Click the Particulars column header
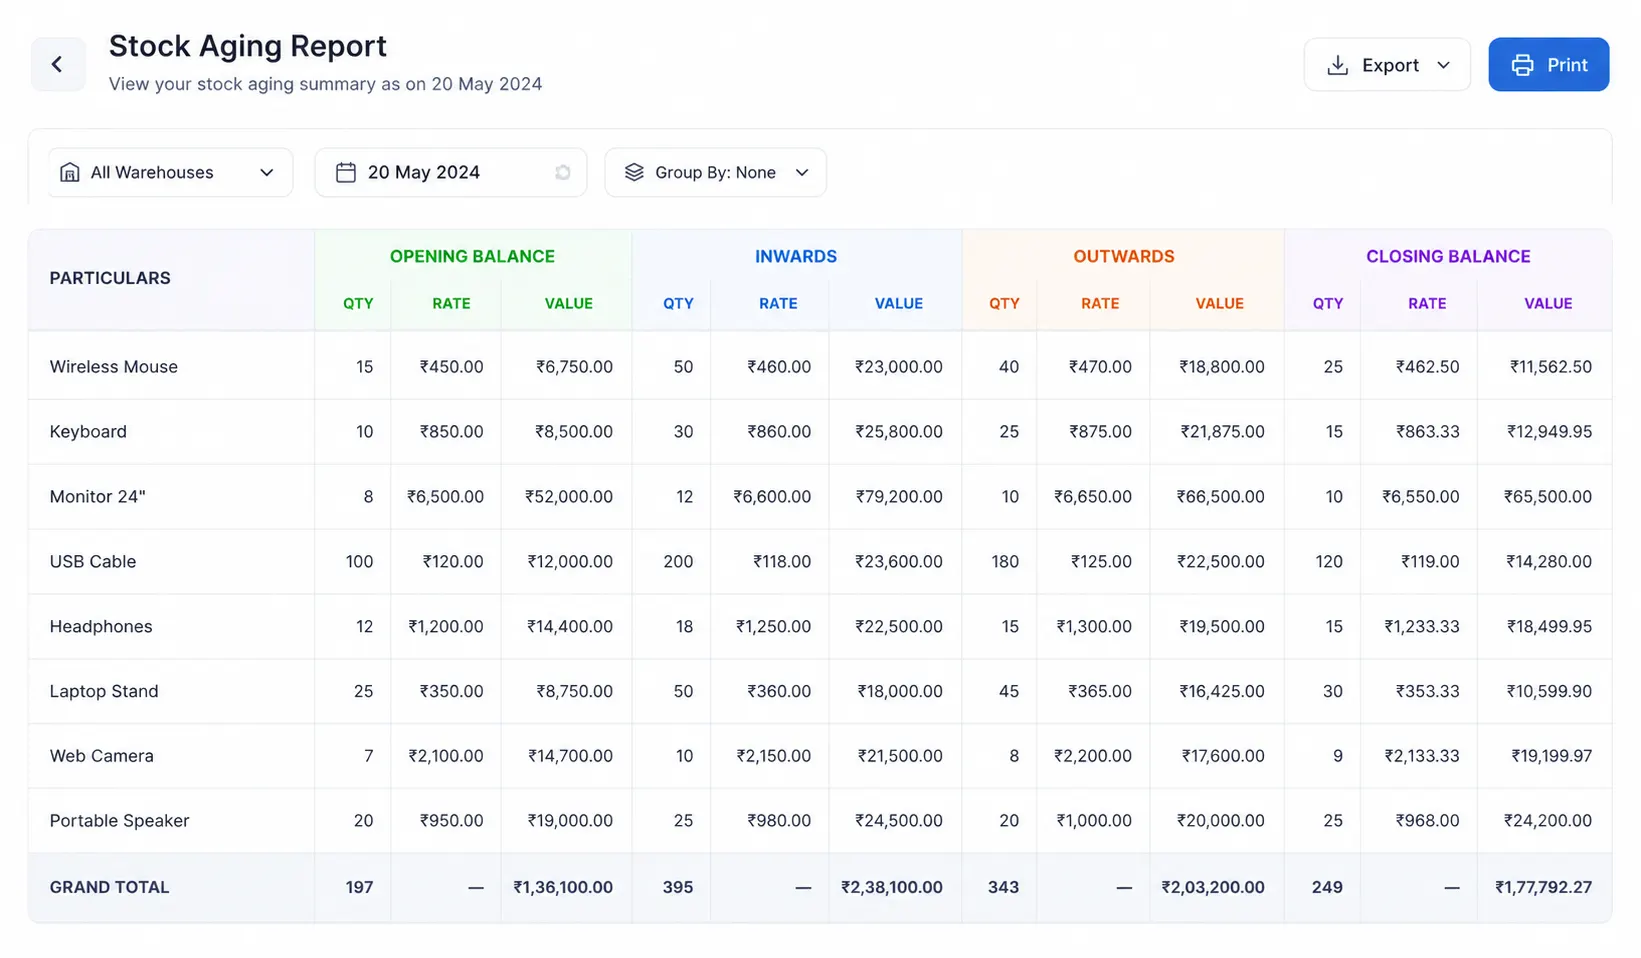This screenshot has height=958, width=1641. pos(110,278)
